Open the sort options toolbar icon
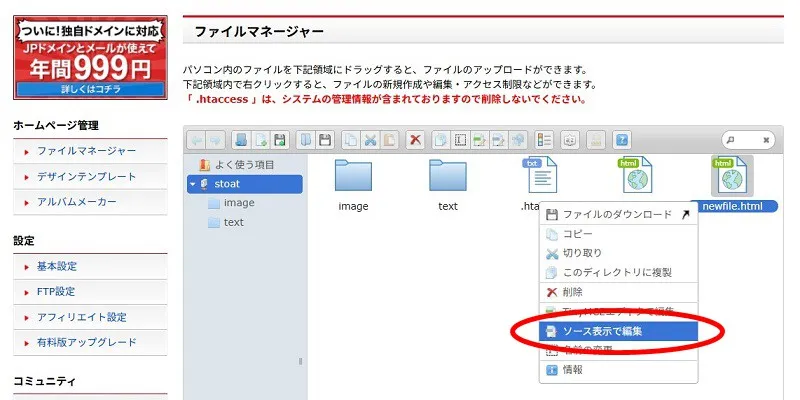The image size is (800, 400). coord(570,140)
